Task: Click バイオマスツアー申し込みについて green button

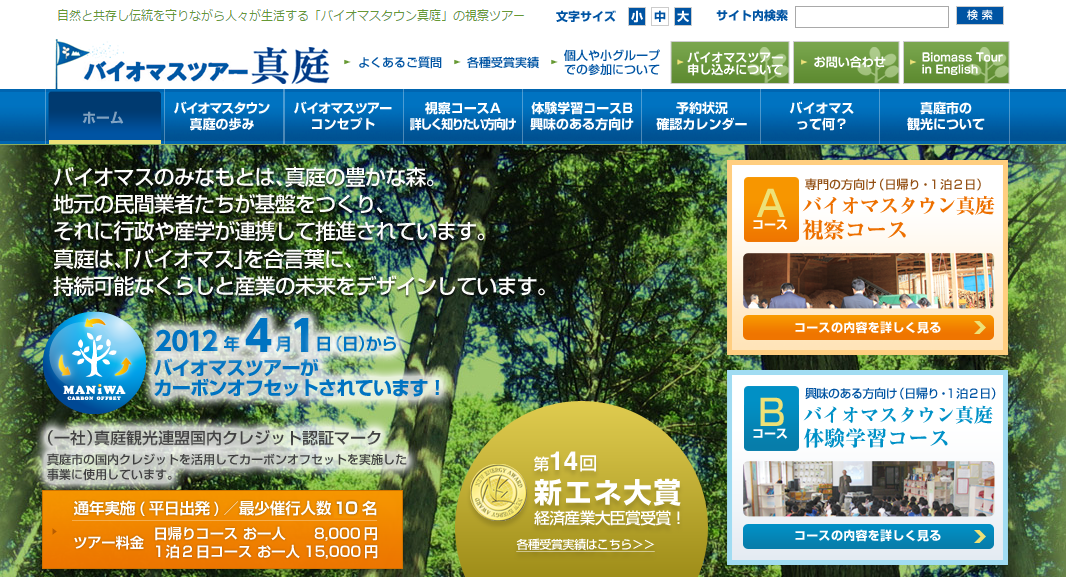Action: pos(730,63)
